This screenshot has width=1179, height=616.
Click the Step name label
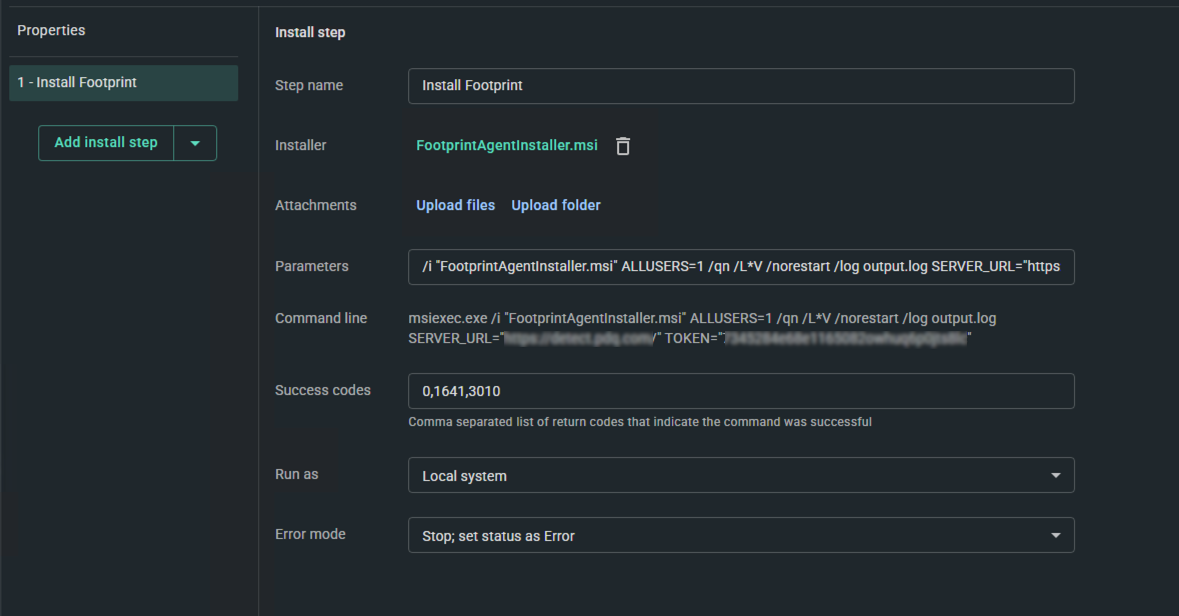[309, 86]
